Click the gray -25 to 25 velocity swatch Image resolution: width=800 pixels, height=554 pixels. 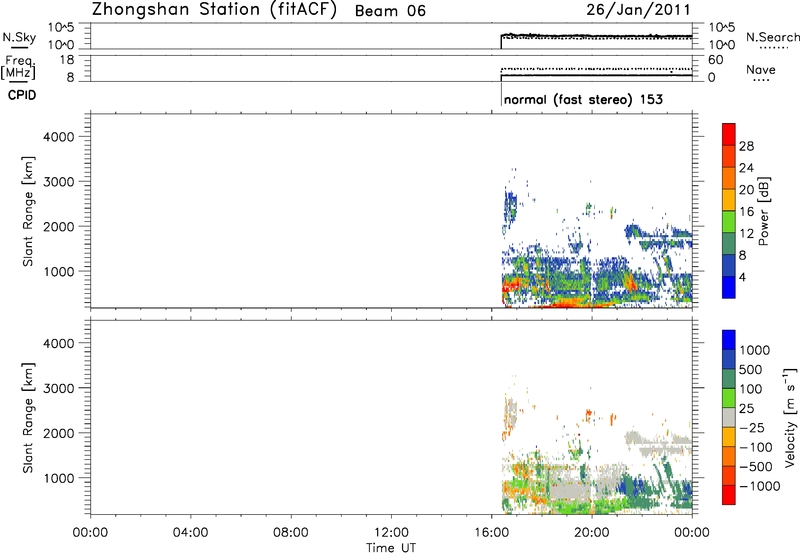point(729,418)
